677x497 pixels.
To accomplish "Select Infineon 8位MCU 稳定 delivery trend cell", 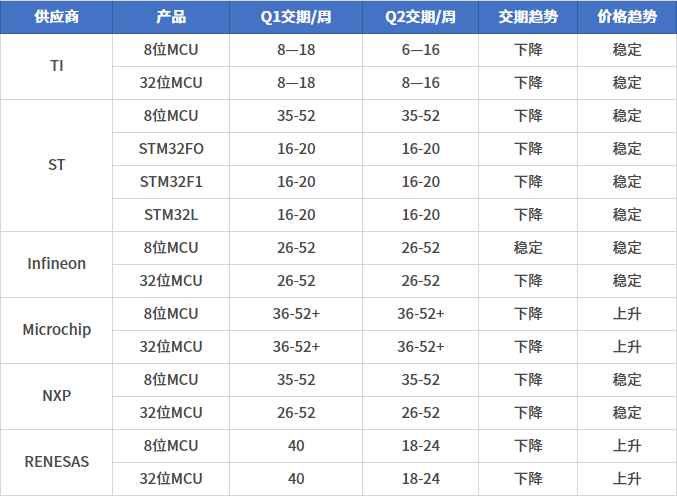I will tap(528, 248).
